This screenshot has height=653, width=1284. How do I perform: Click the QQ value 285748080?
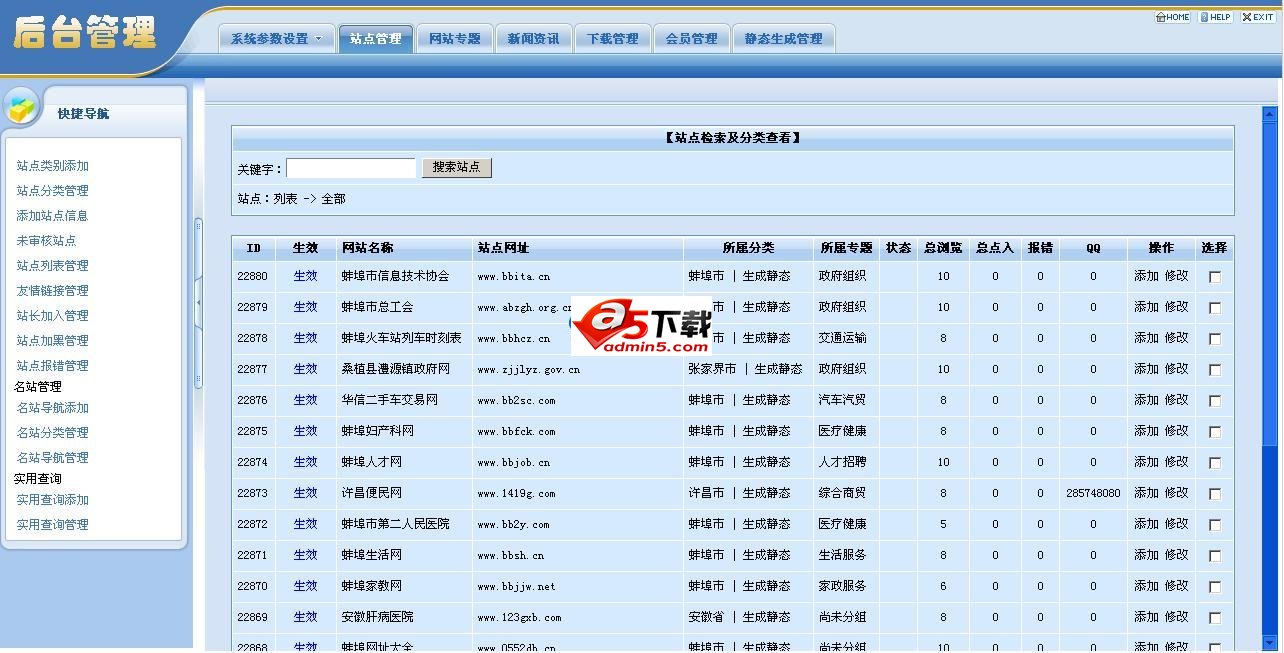1093,494
